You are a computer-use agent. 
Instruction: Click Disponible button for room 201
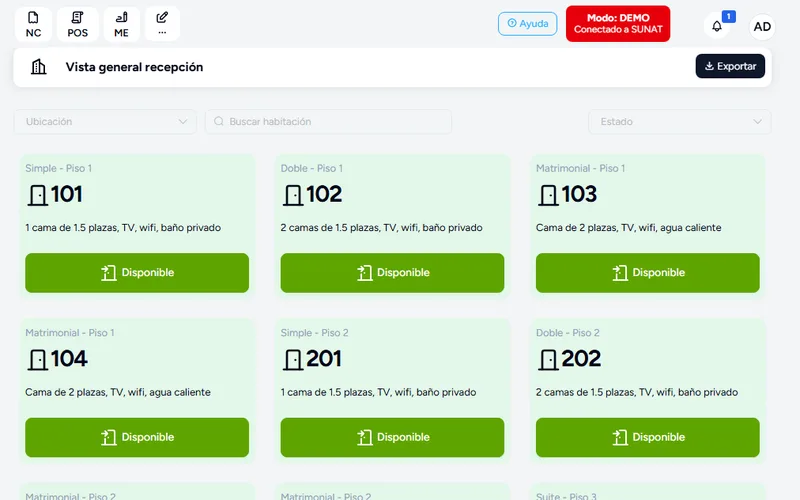(x=392, y=437)
